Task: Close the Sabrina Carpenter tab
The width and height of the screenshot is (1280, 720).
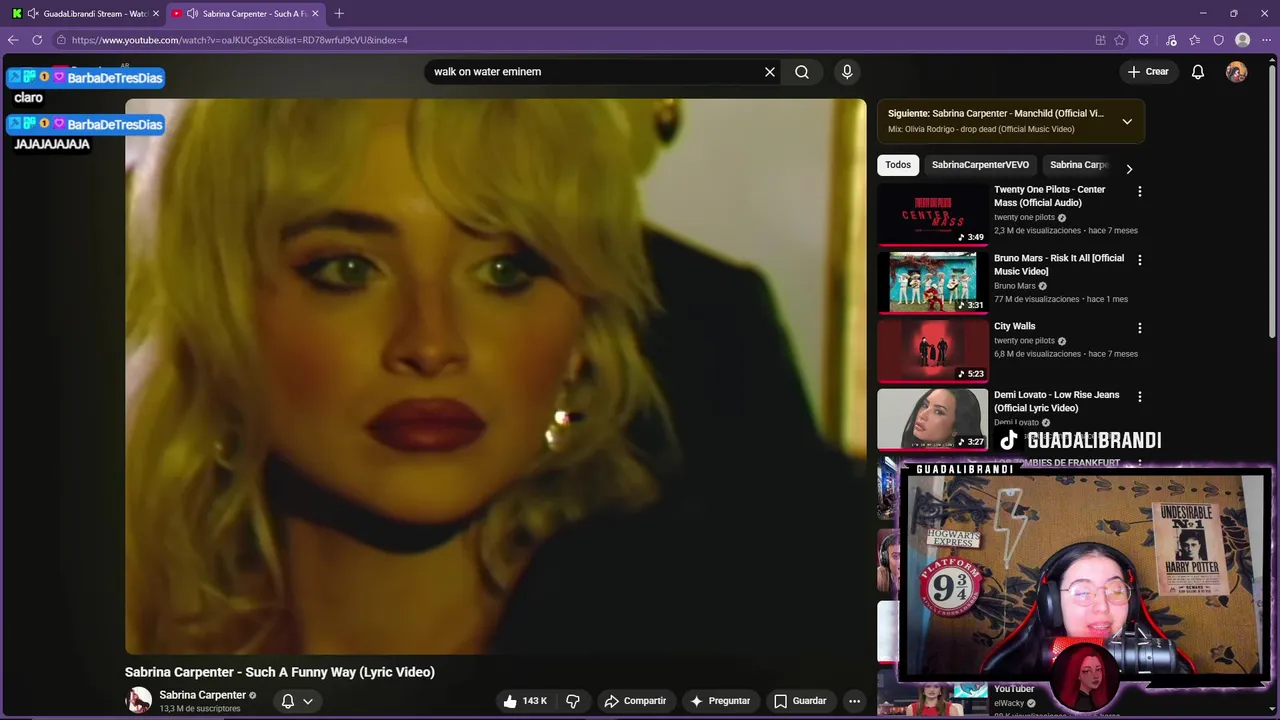Action: click(315, 13)
